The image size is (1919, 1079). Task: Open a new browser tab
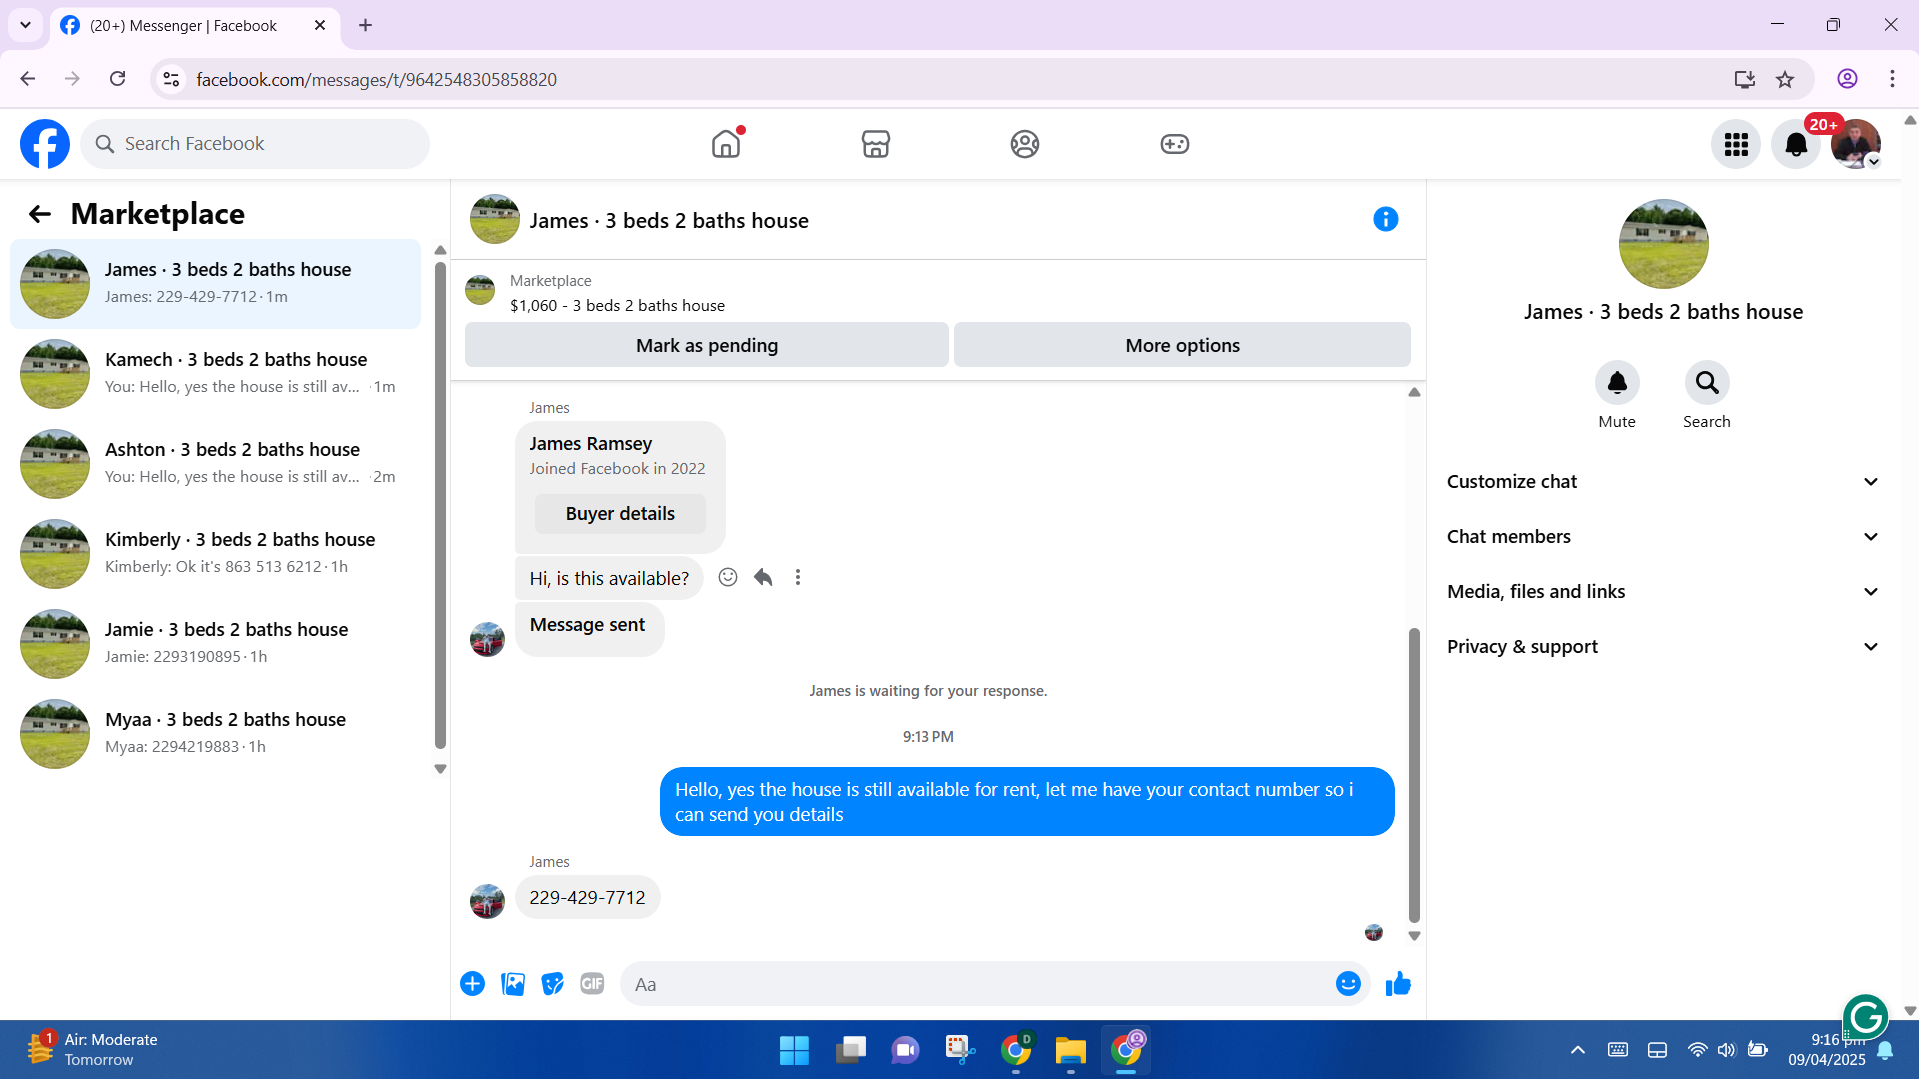point(366,25)
